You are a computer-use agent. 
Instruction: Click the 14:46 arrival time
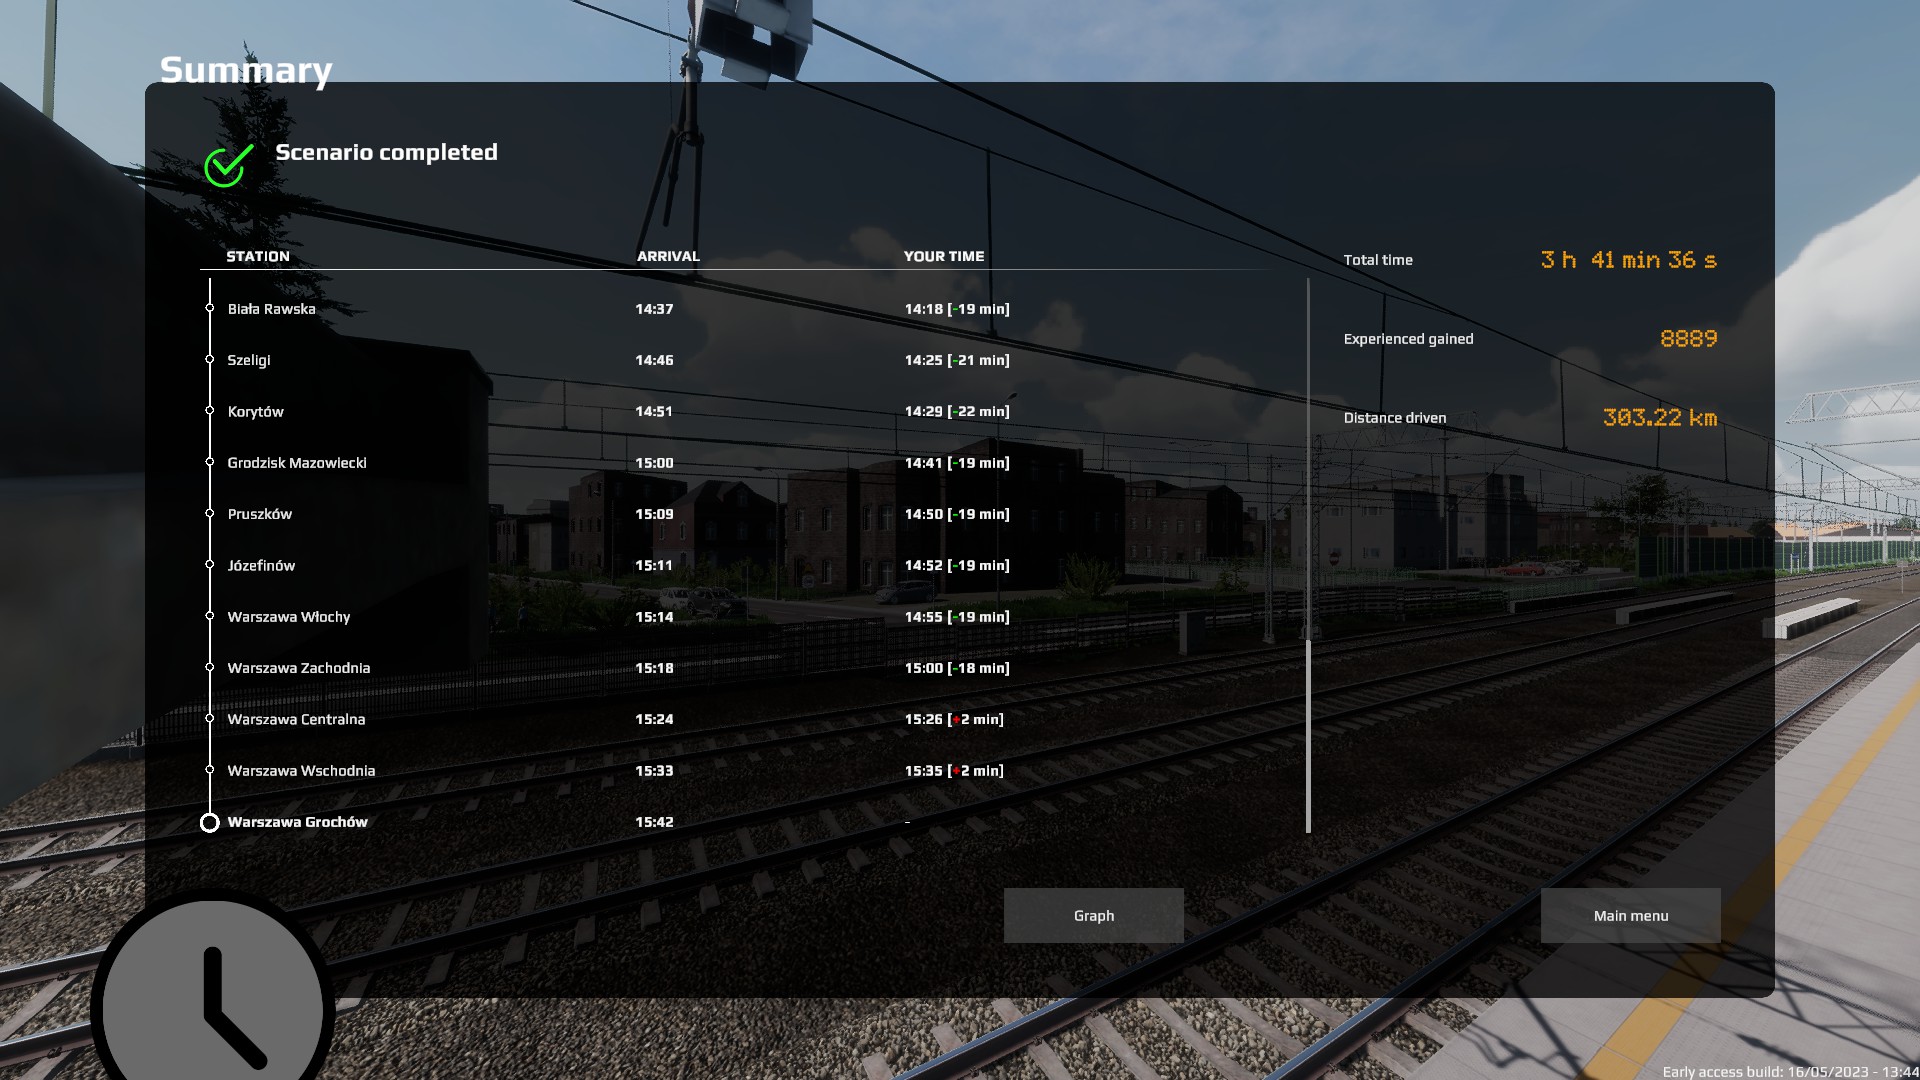[x=654, y=360]
